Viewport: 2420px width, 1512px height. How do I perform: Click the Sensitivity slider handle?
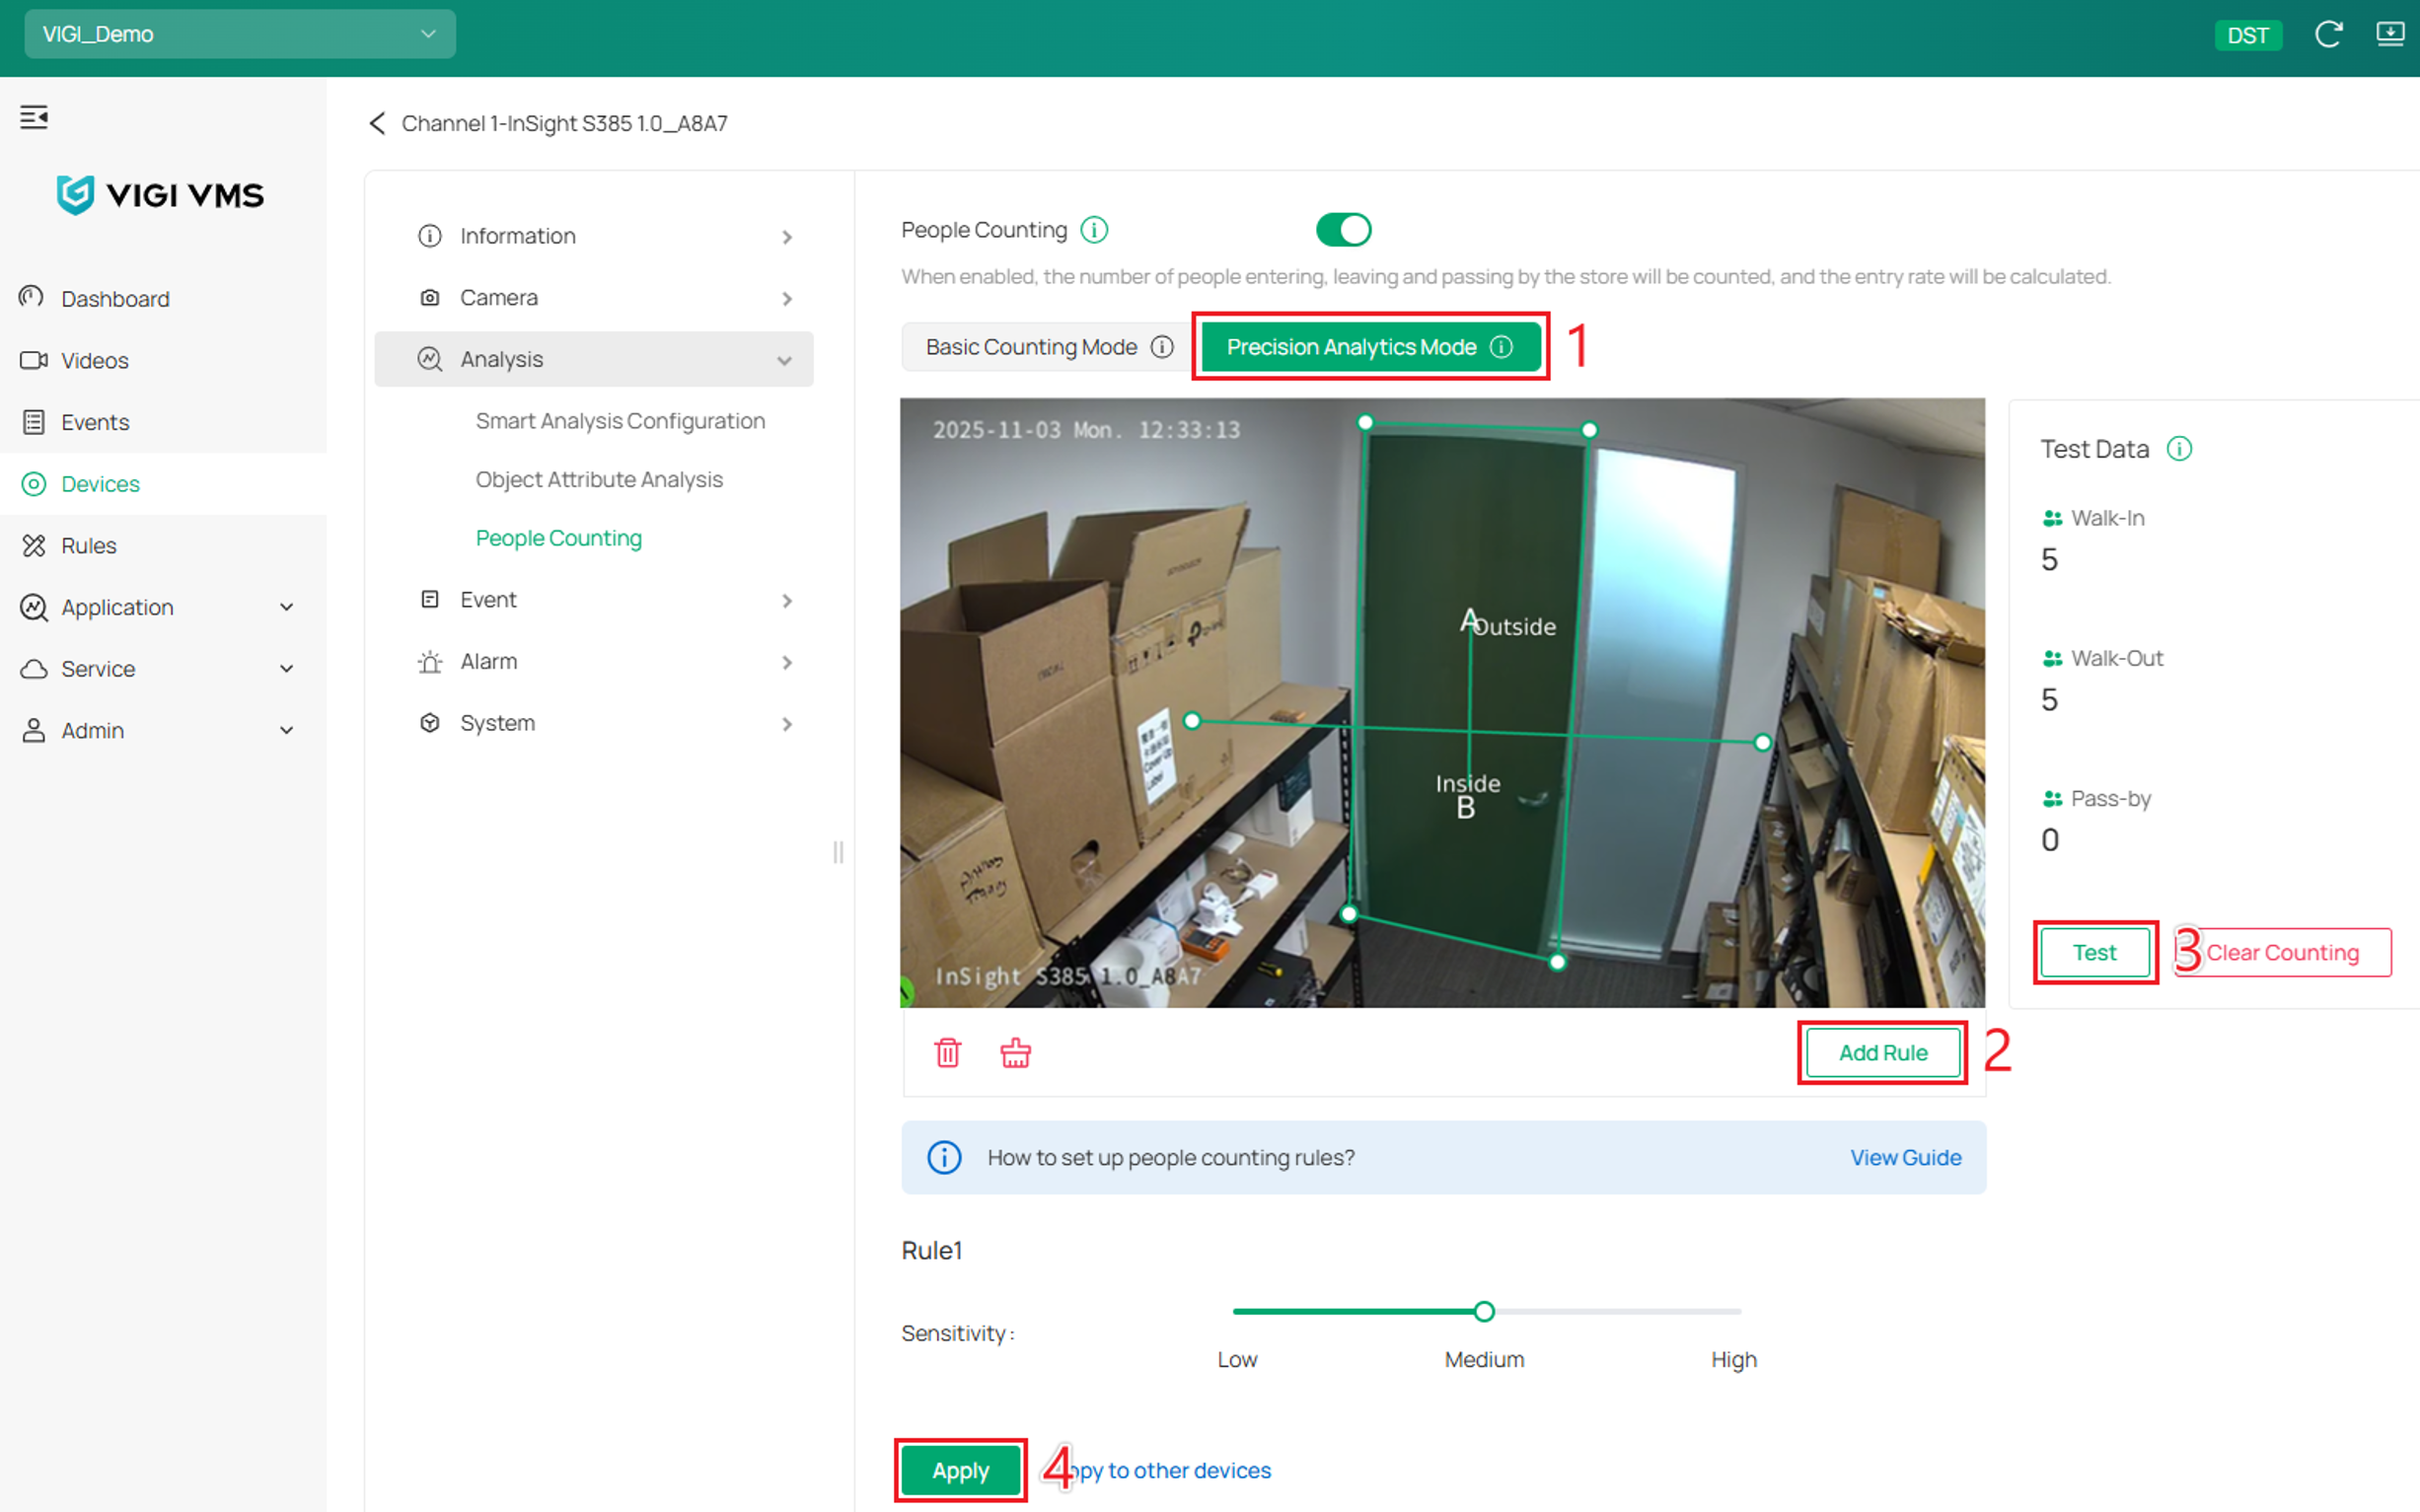(x=1484, y=1311)
